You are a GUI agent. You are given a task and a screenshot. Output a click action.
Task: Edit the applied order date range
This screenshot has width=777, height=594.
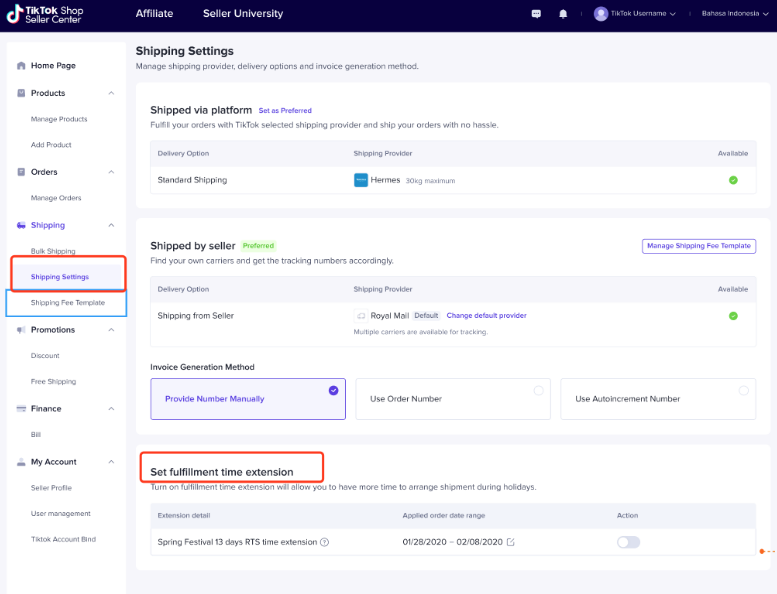click(510, 542)
